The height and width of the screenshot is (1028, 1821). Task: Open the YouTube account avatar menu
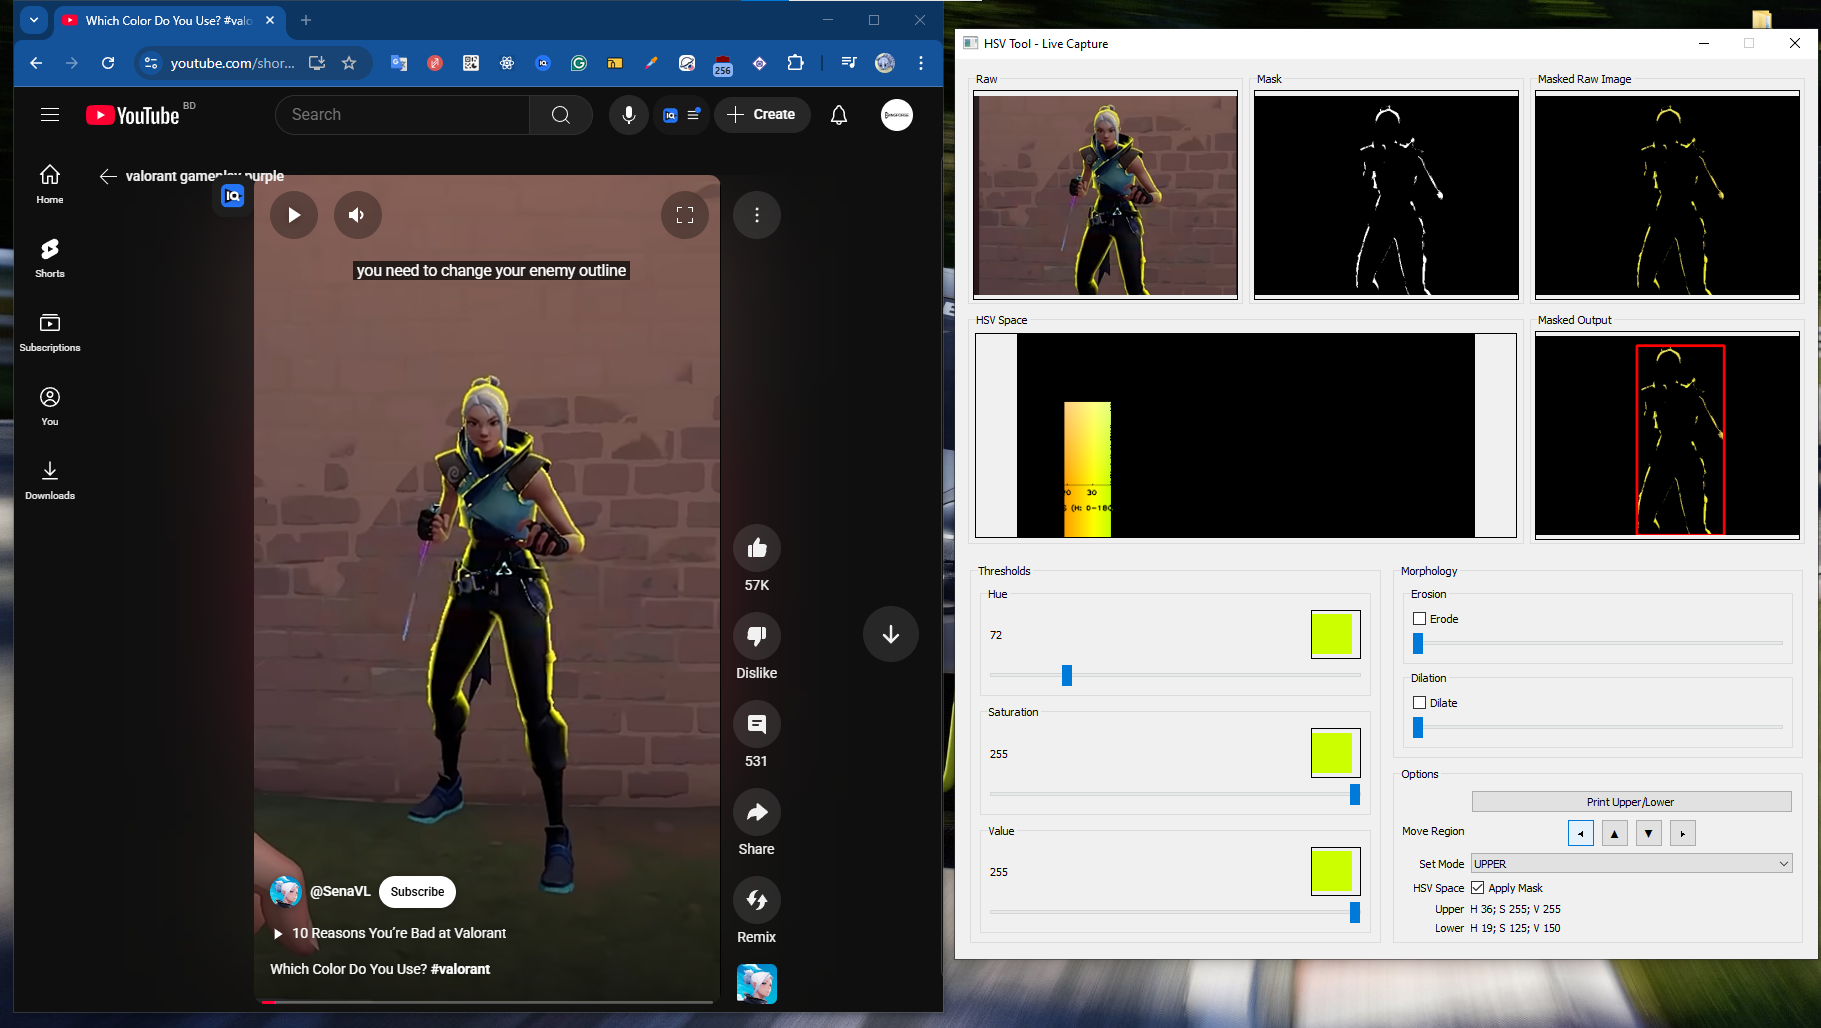pos(897,115)
